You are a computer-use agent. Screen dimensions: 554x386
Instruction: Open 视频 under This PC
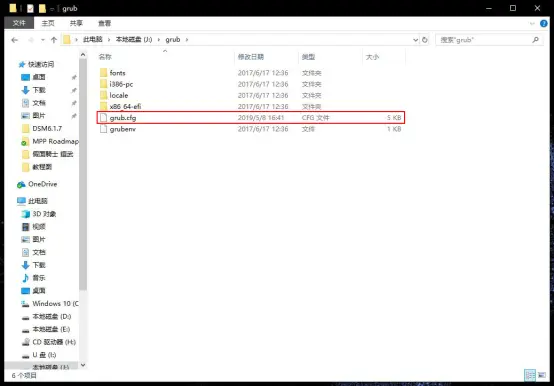[x=39, y=226]
